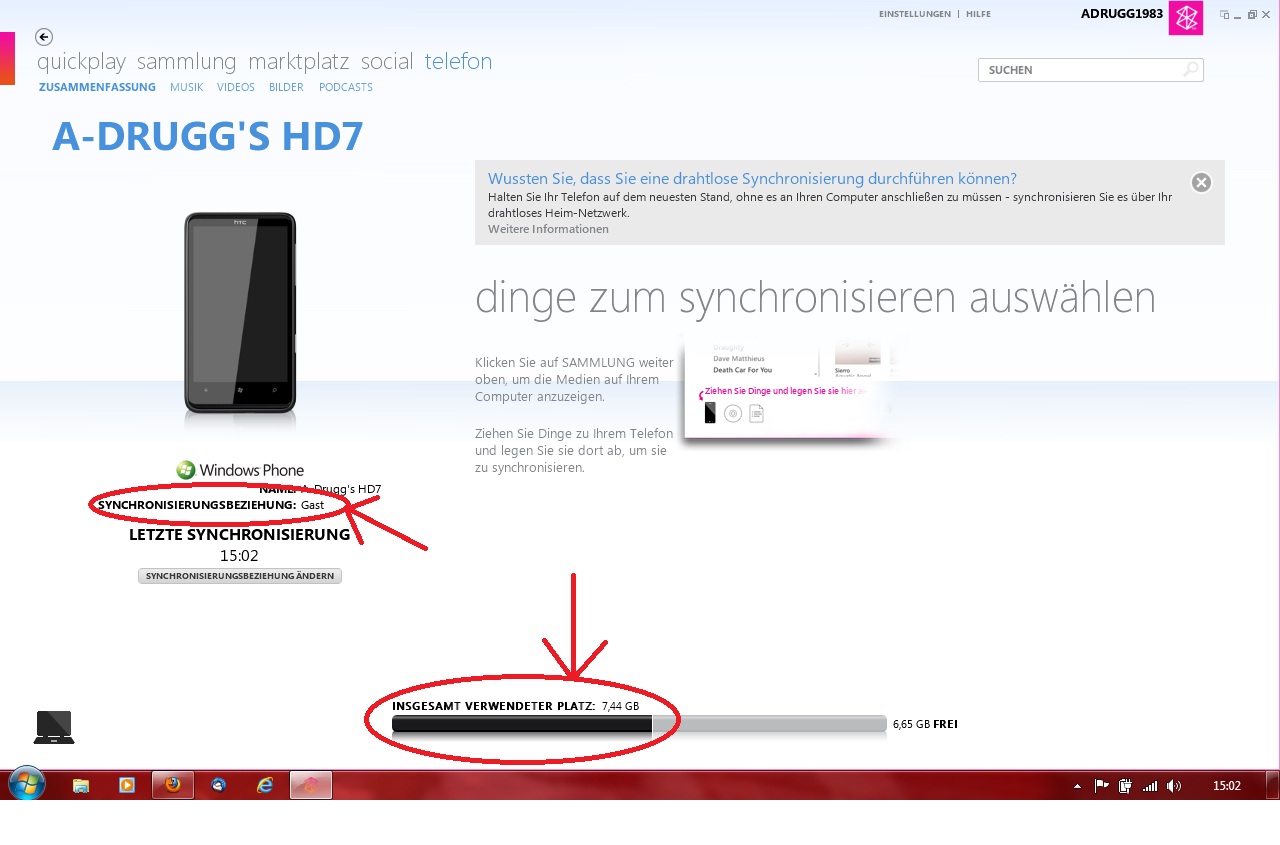The height and width of the screenshot is (845, 1280).
Task: Click the sync relationship value Gast
Action: point(312,506)
